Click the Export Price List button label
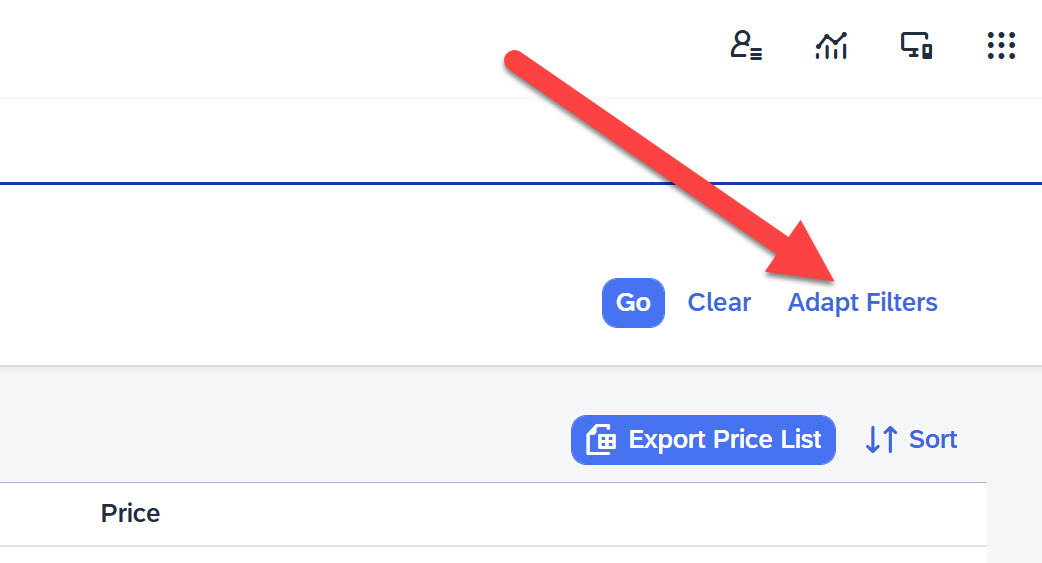Screen dimensions: 1042x563 [x=724, y=439]
